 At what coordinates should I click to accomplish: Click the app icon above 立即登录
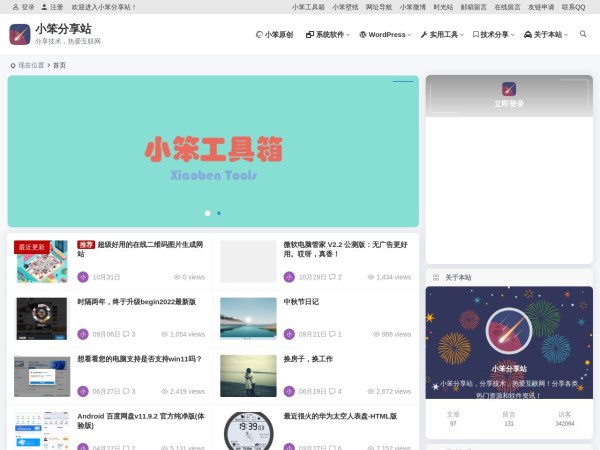tap(508, 89)
